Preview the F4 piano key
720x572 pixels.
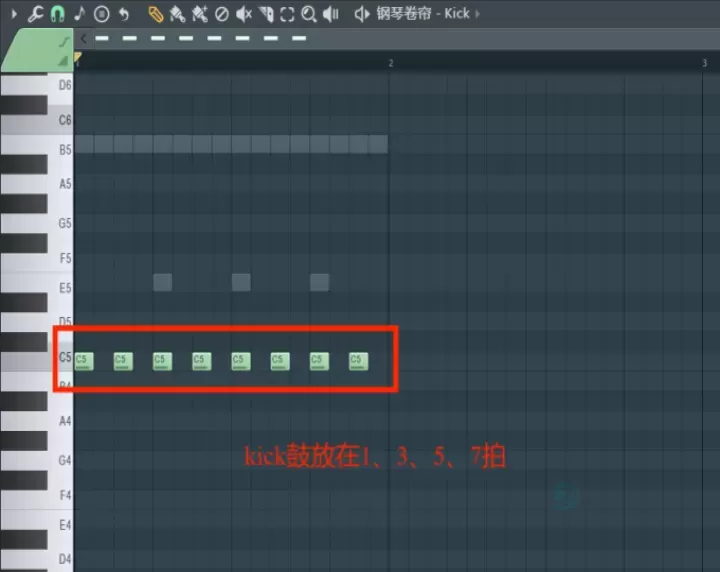click(x=60, y=495)
